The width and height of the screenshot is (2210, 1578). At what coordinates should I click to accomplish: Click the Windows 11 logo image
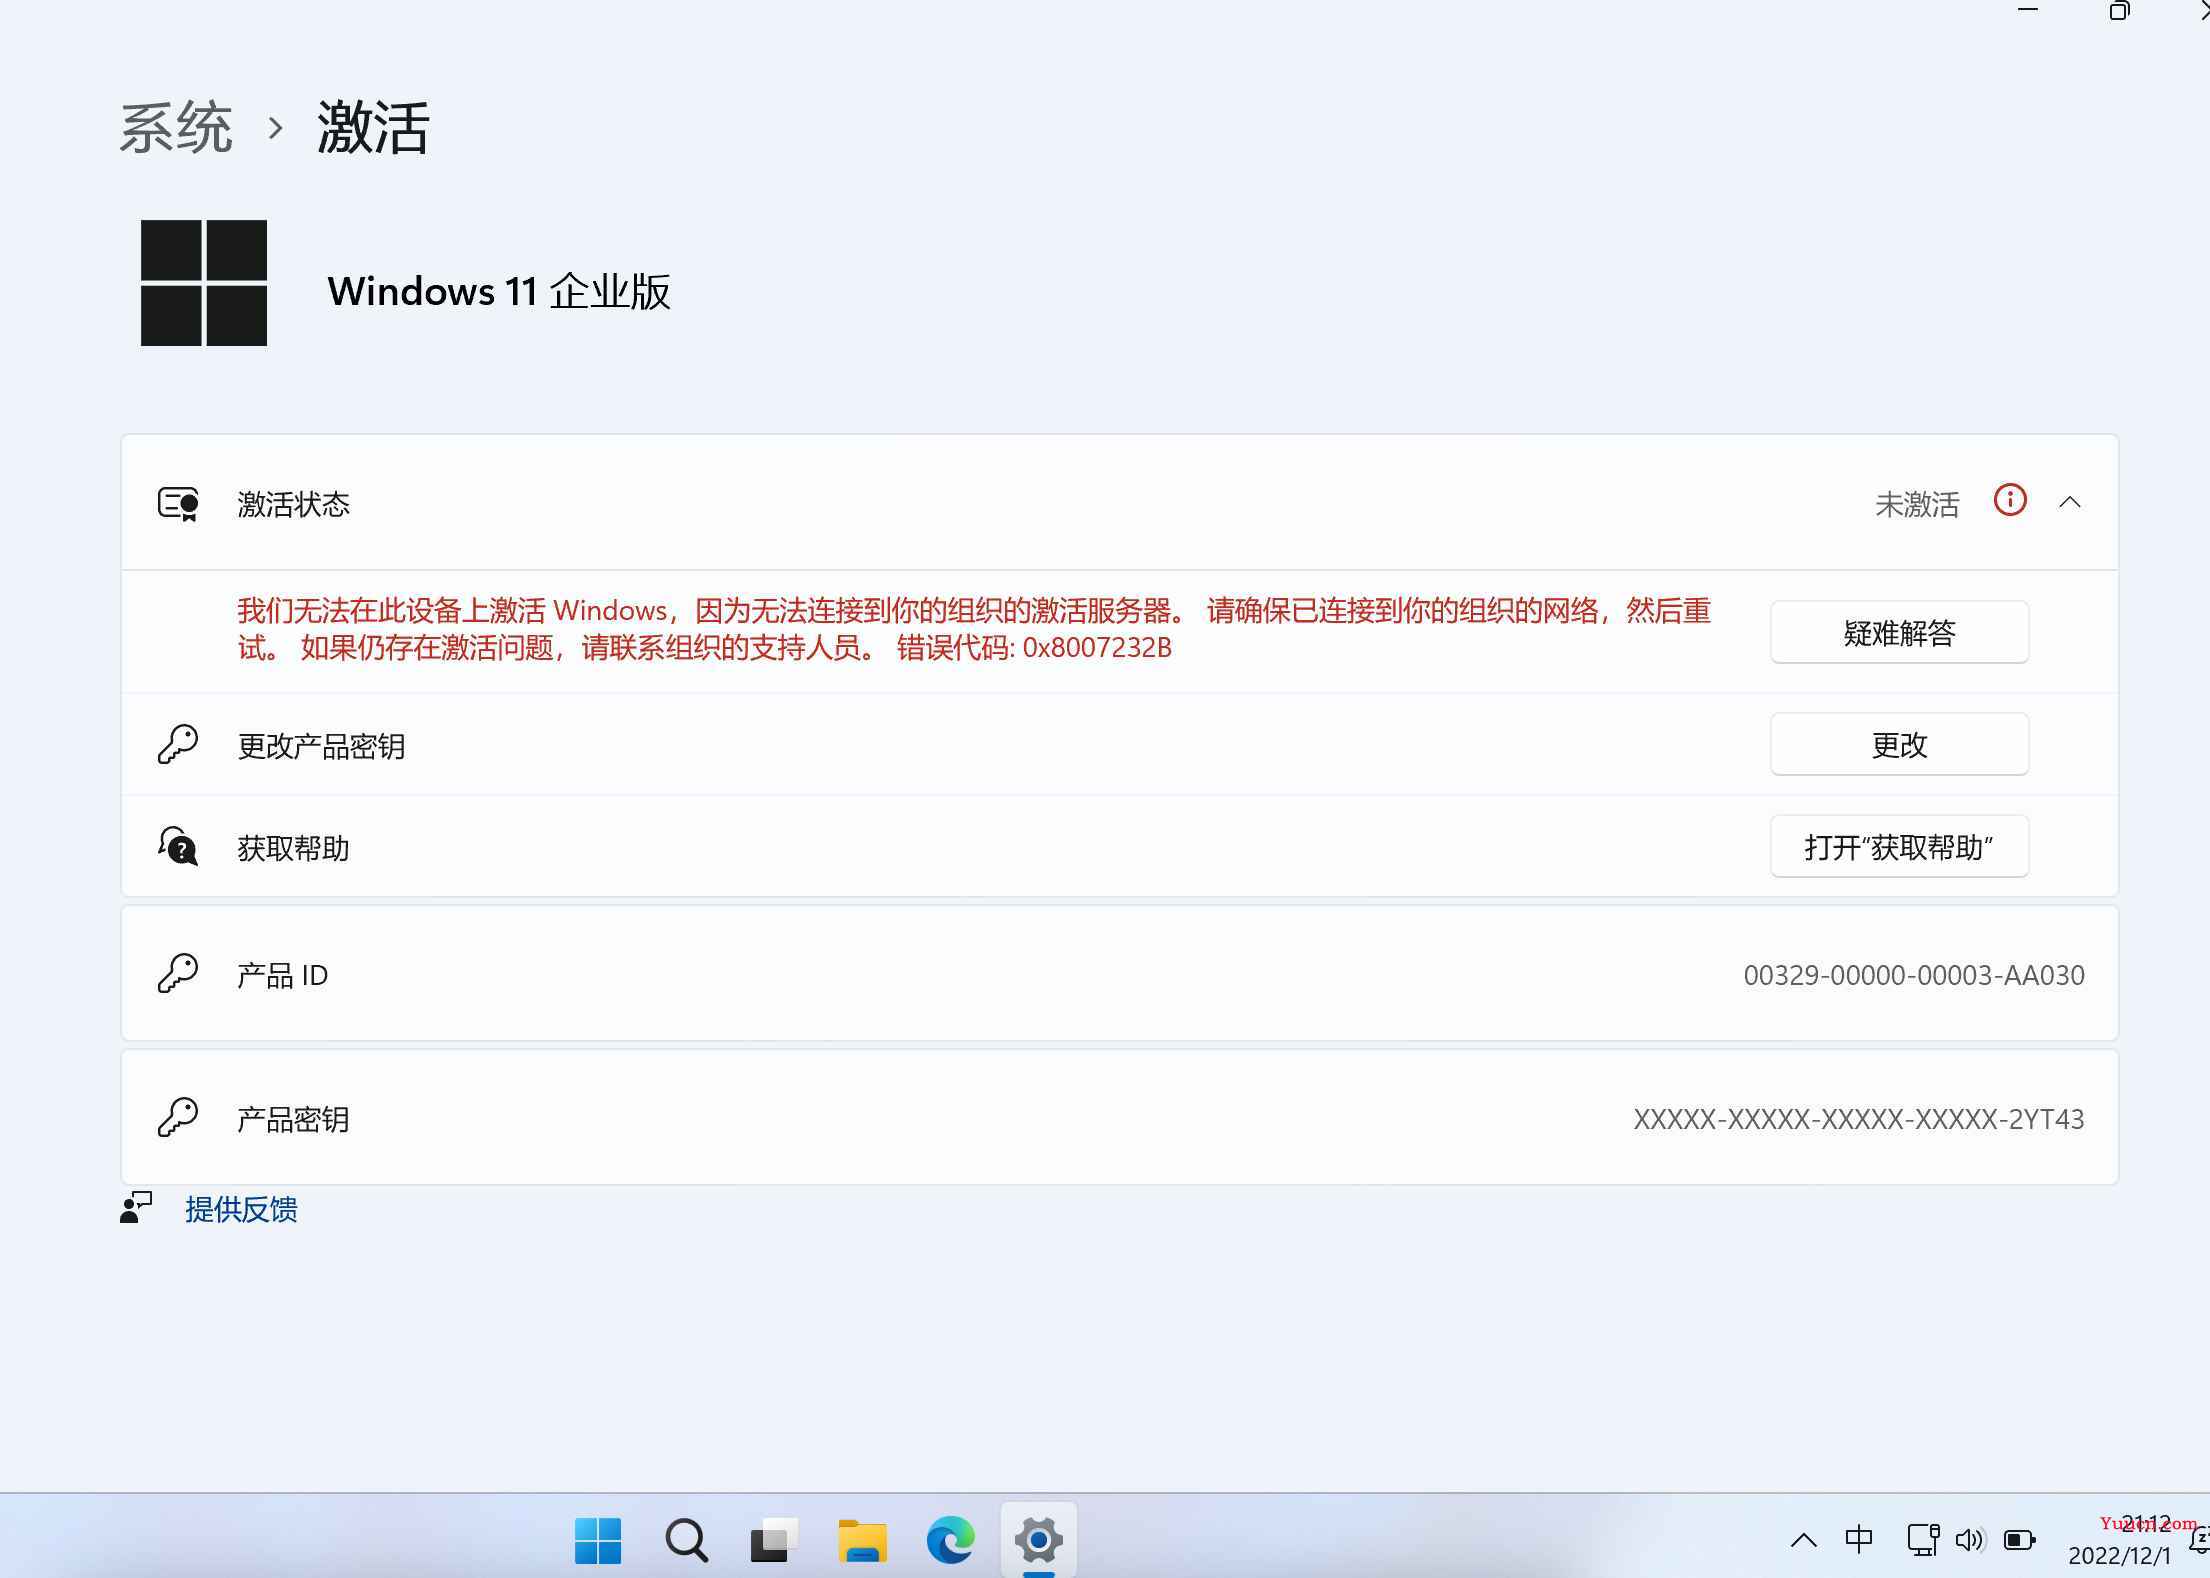pos(204,283)
